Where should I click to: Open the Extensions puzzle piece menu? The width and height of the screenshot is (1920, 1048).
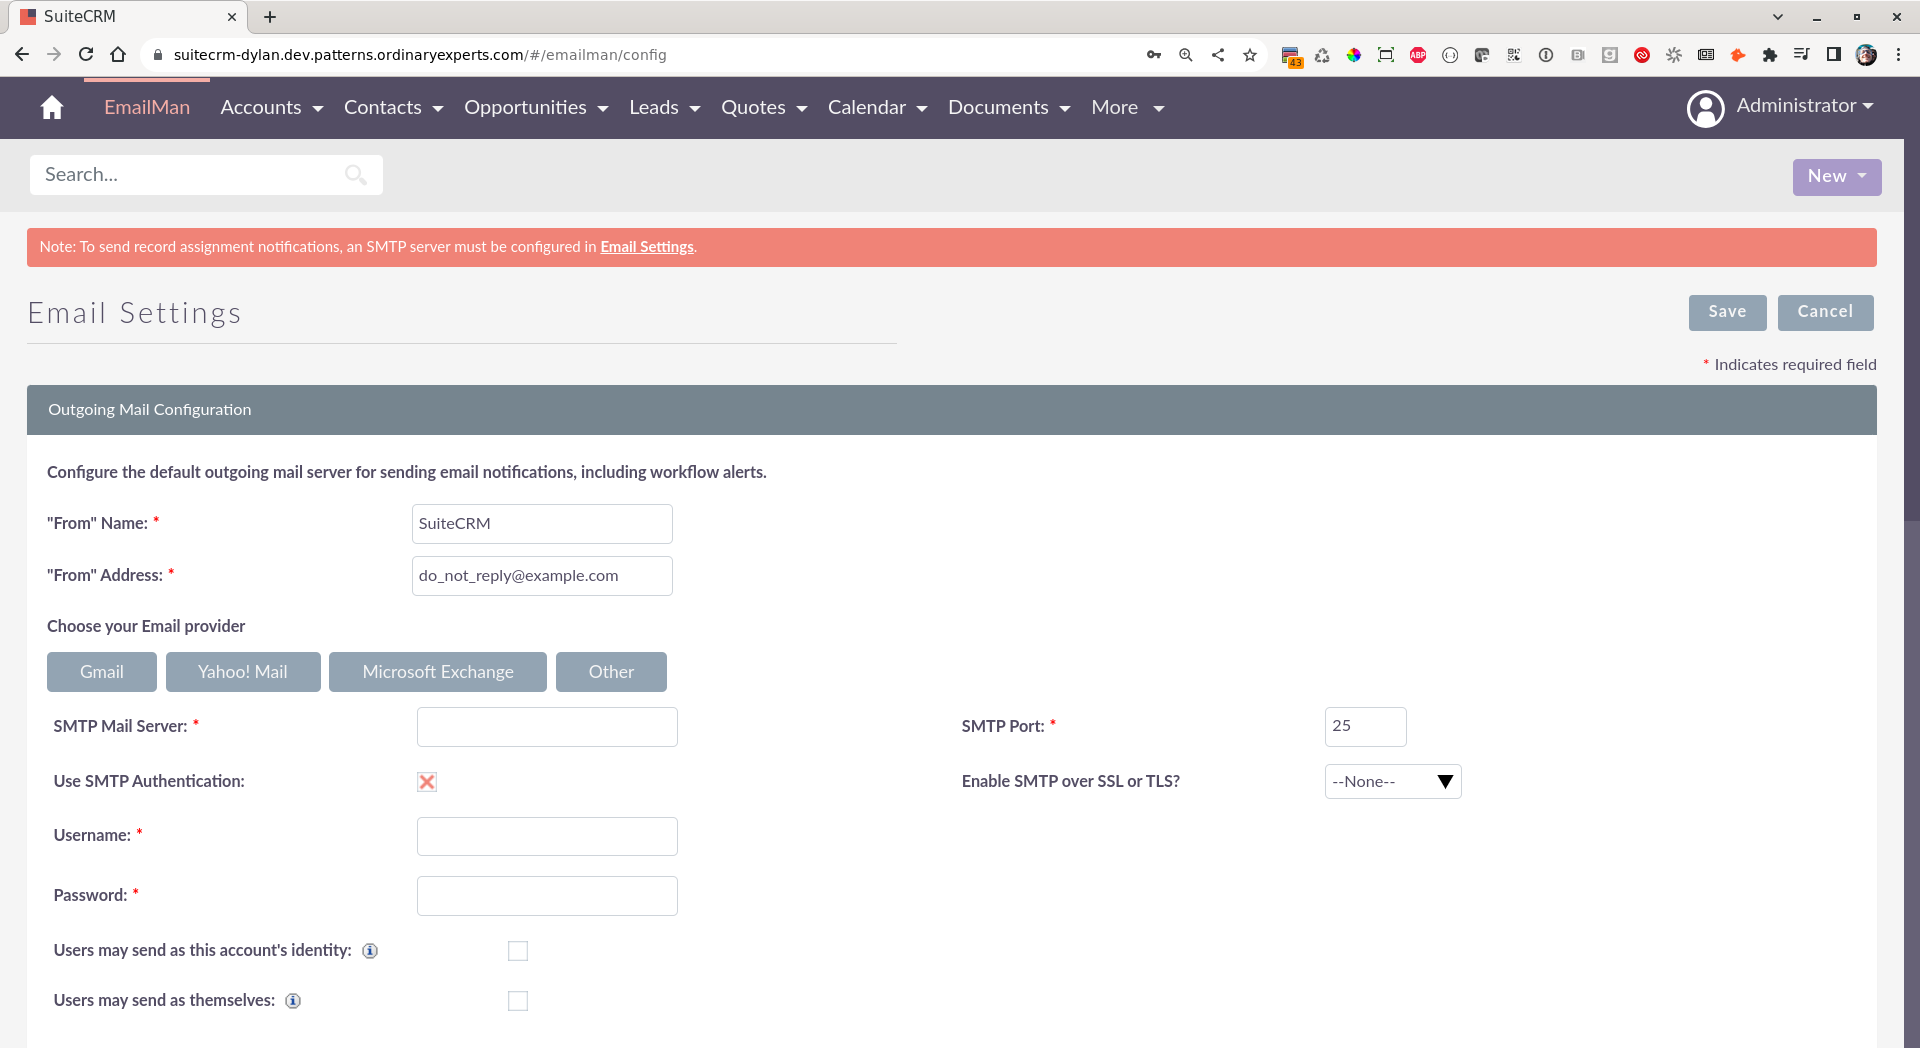click(x=1770, y=55)
